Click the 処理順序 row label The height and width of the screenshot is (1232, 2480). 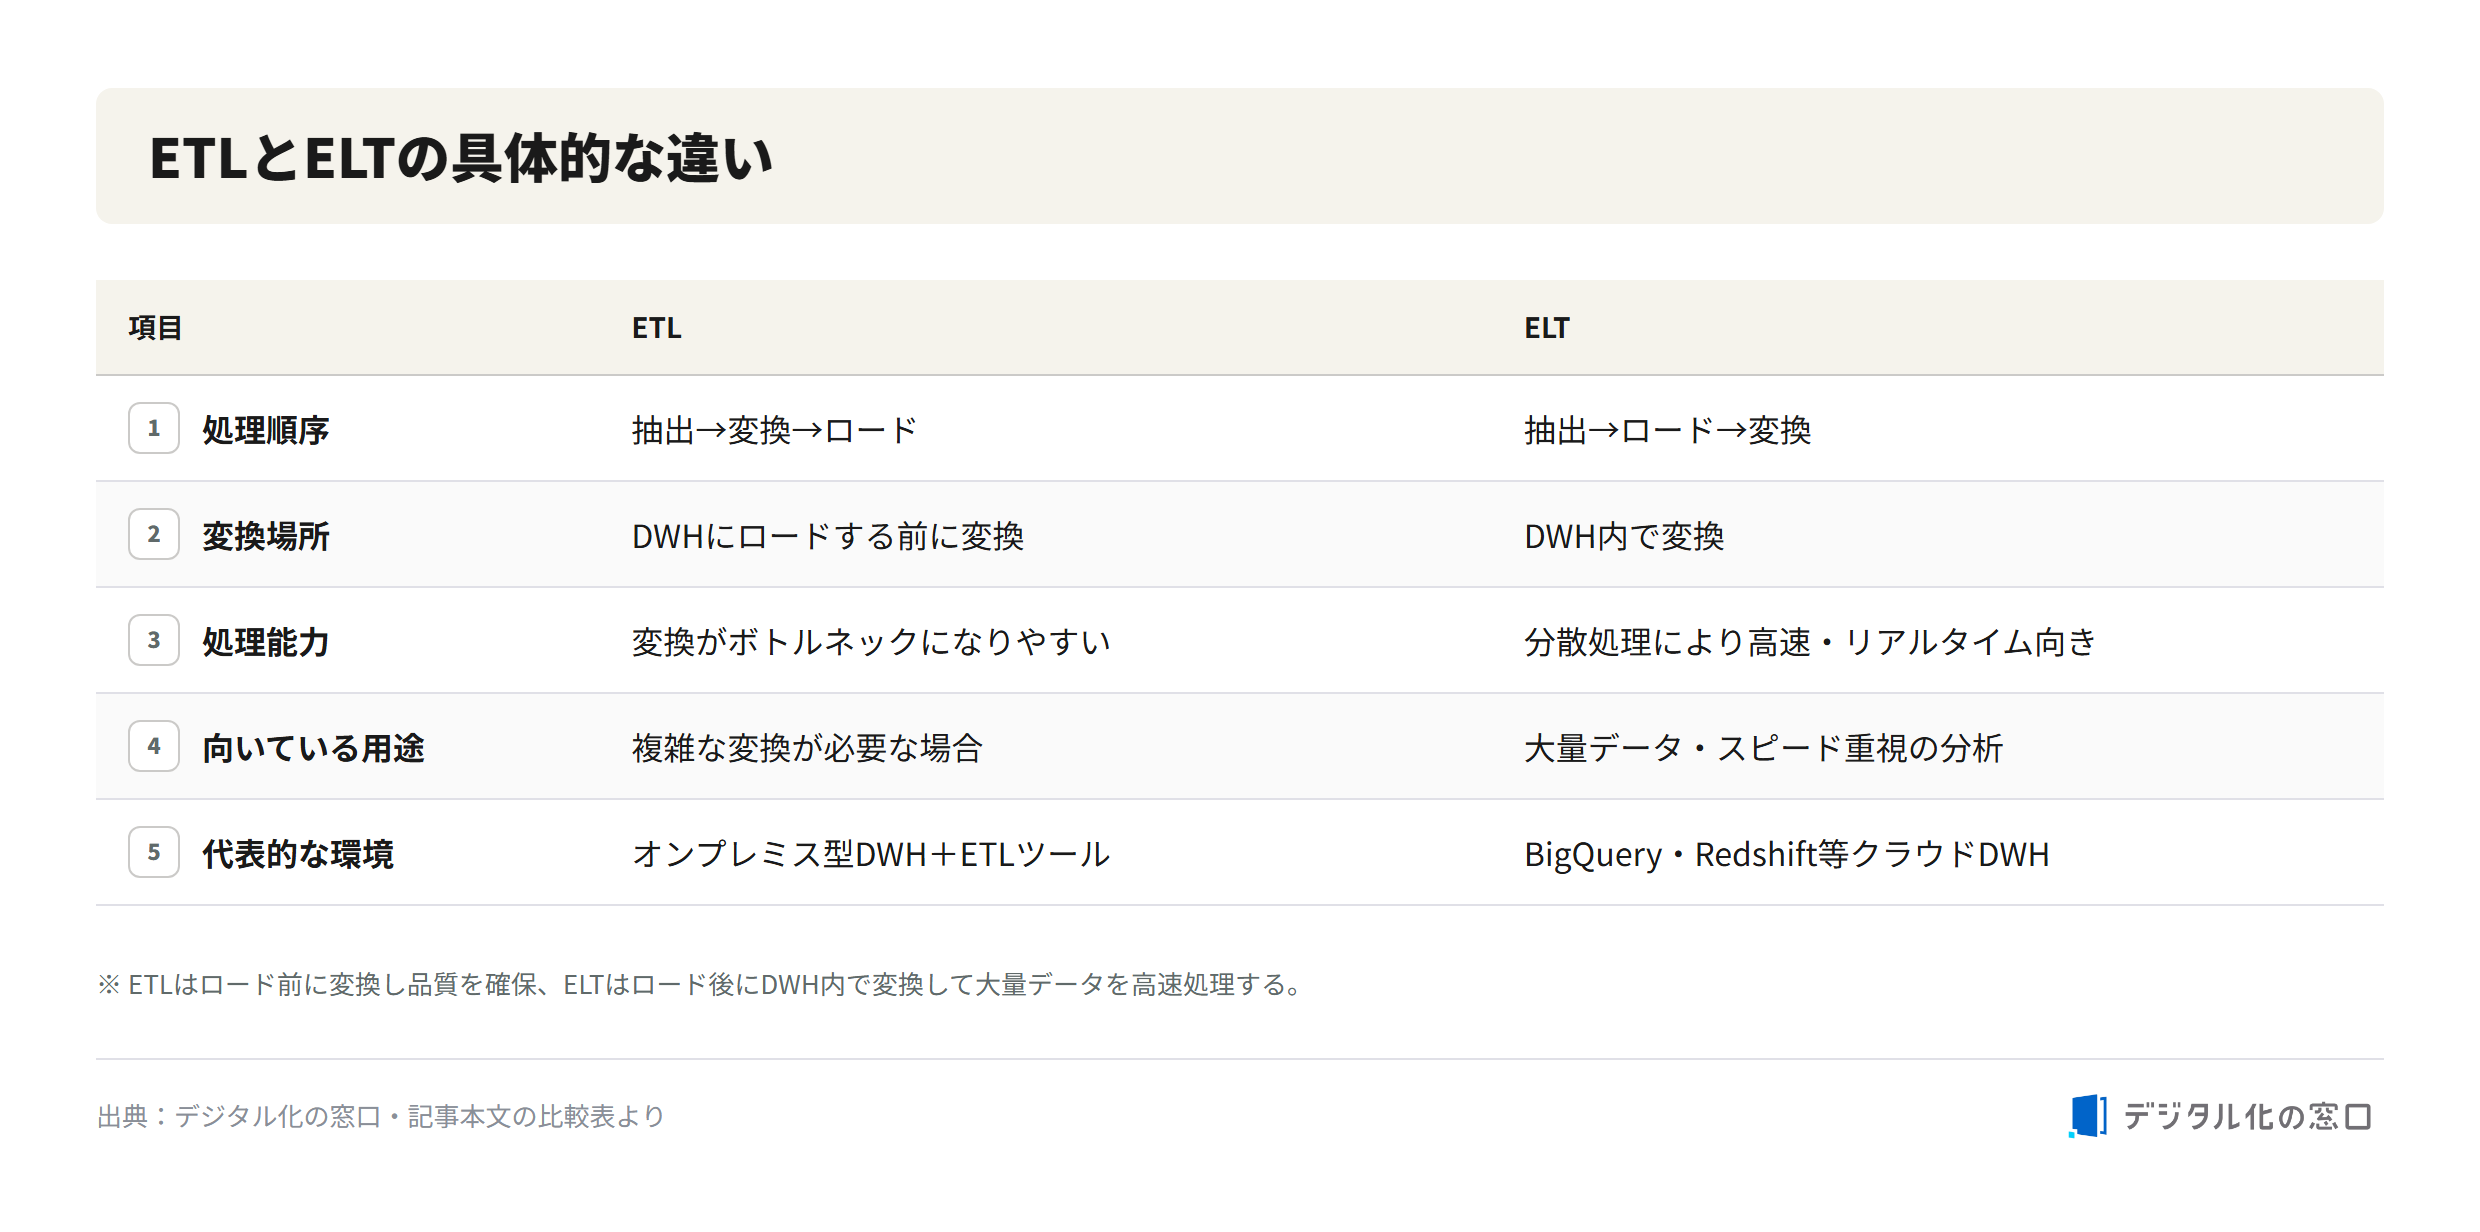pos(266,430)
